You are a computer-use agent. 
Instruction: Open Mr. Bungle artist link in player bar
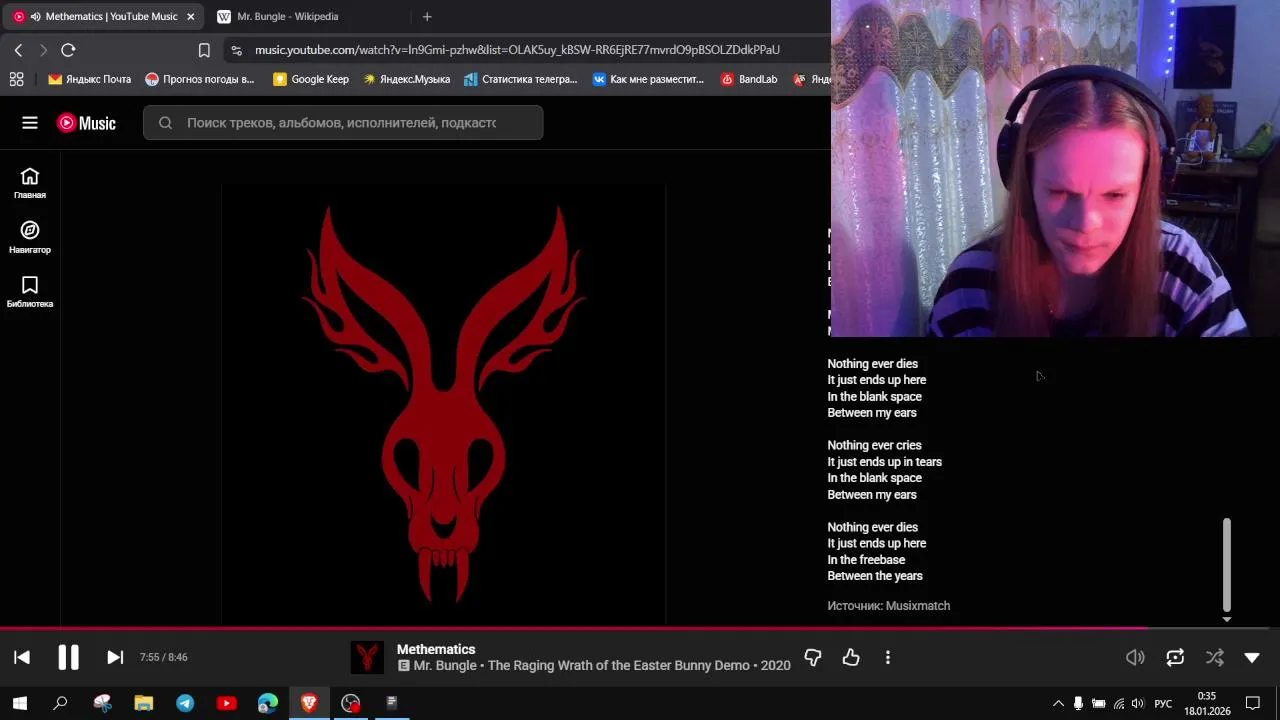coord(446,666)
